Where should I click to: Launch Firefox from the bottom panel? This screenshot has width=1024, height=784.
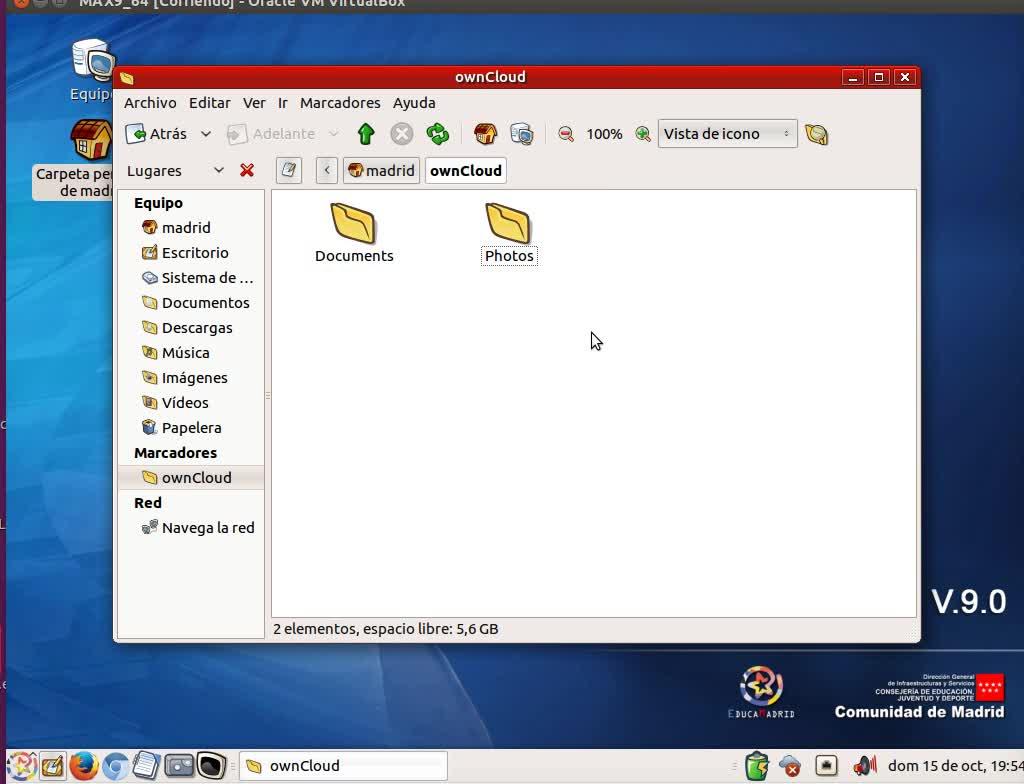84,766
